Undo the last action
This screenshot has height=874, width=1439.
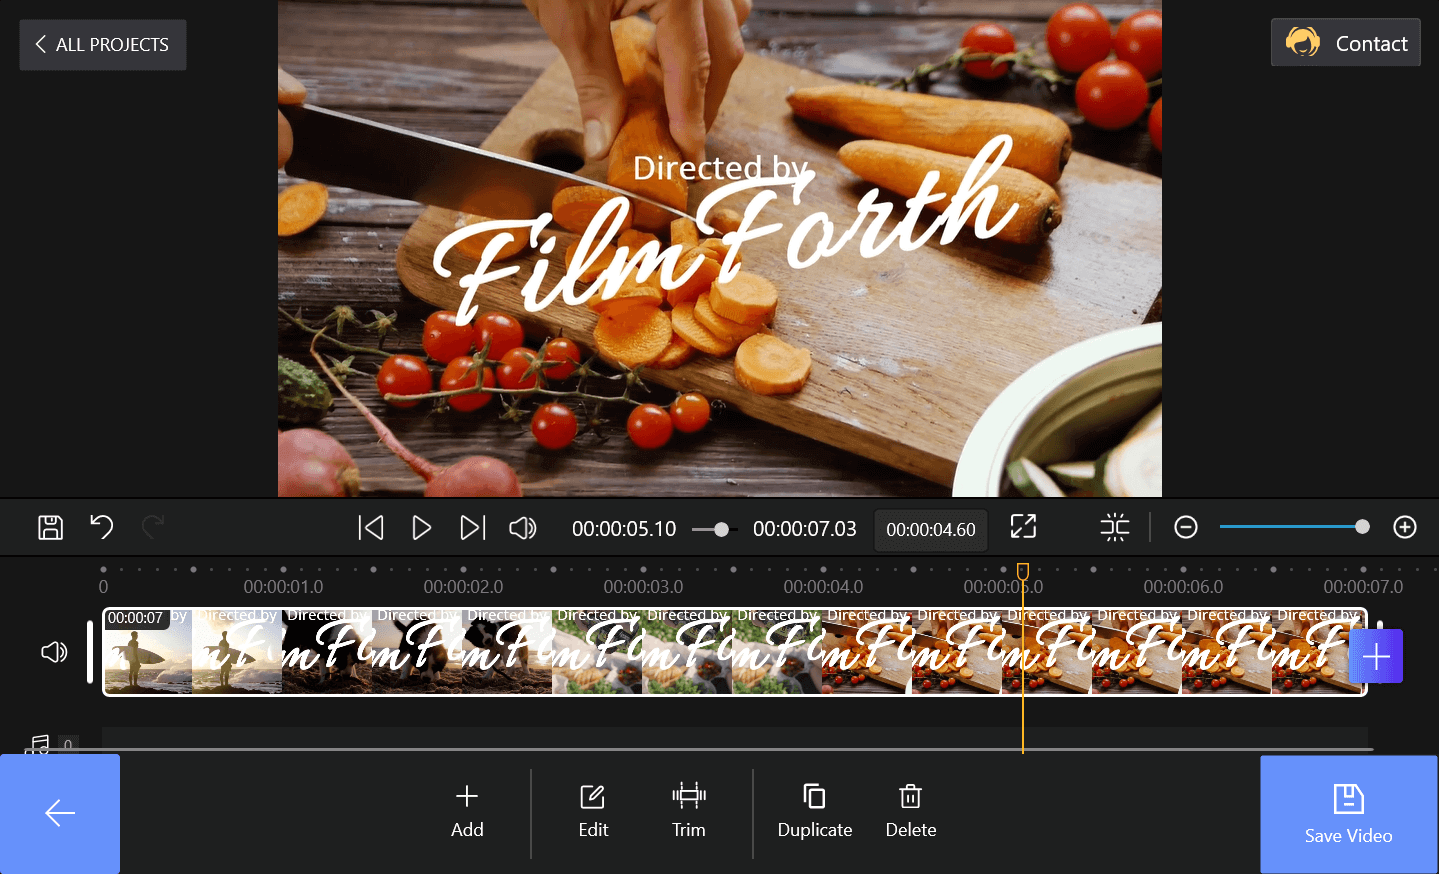pos(102,527)
